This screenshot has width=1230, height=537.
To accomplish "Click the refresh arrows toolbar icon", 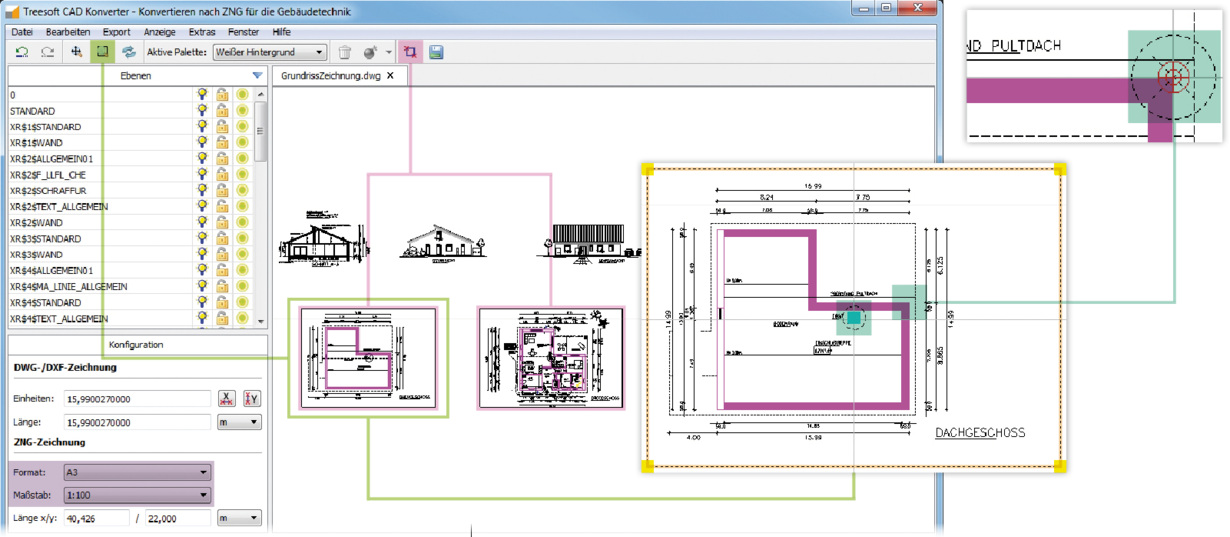I will click(128, 52).
